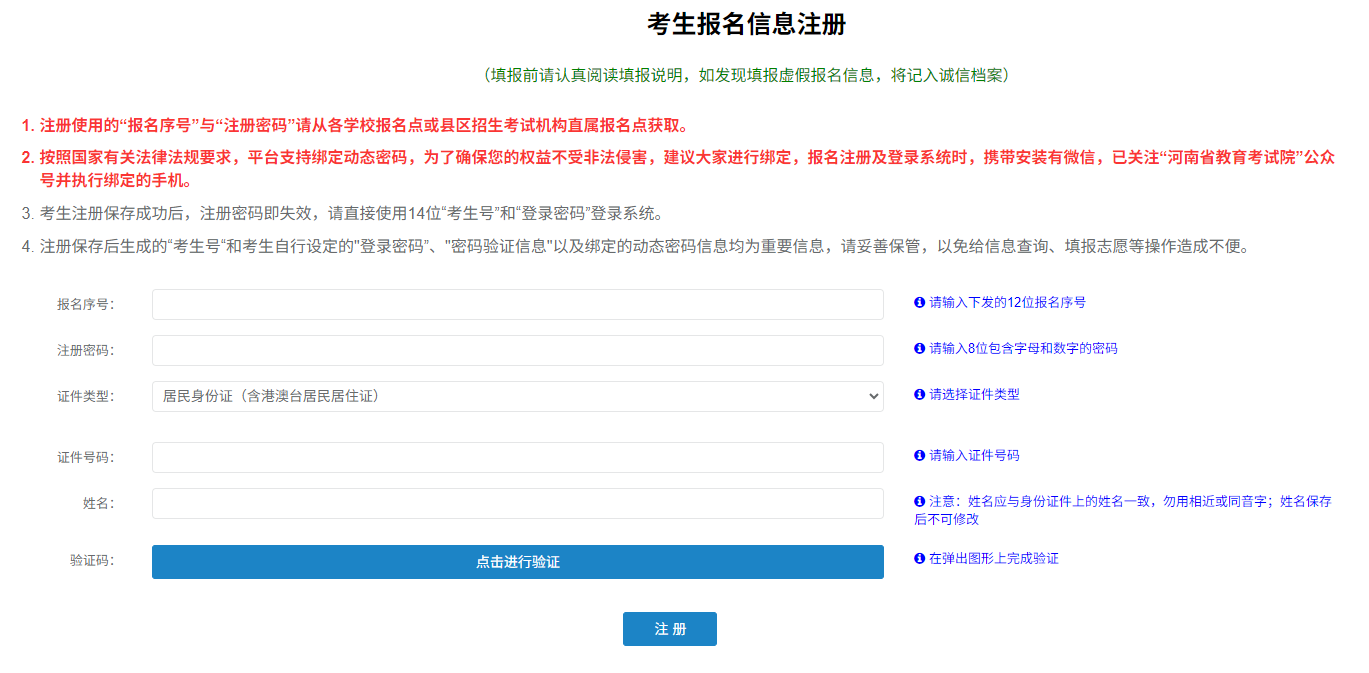The image size is (1369, 673).
Task: Click the info icon next to 请选择证件类型
Action: point(920,395)
